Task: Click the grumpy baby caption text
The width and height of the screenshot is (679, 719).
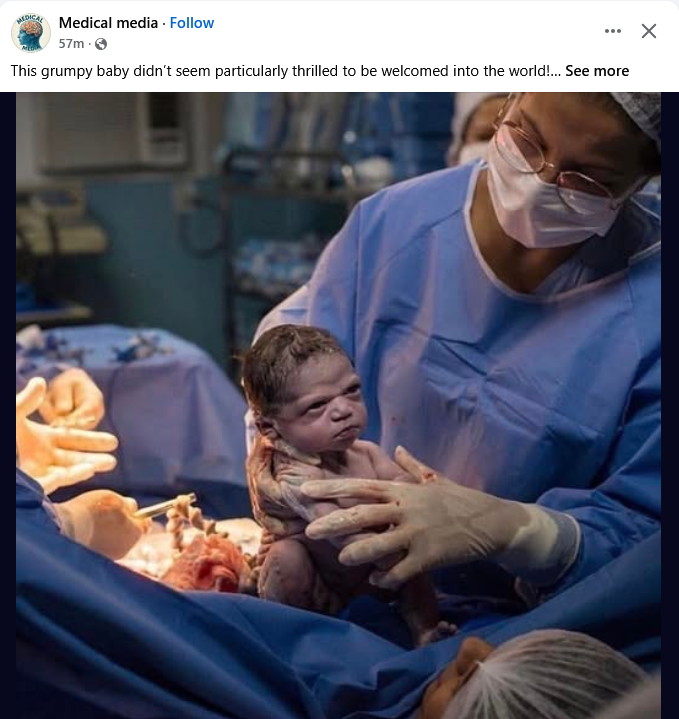Action: click(280, 71)
